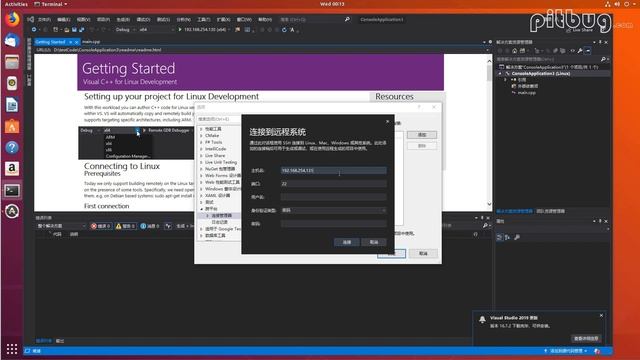Open the first menu in VS menu bar
This screenshot has width=640, height=360.
(44, 19)
